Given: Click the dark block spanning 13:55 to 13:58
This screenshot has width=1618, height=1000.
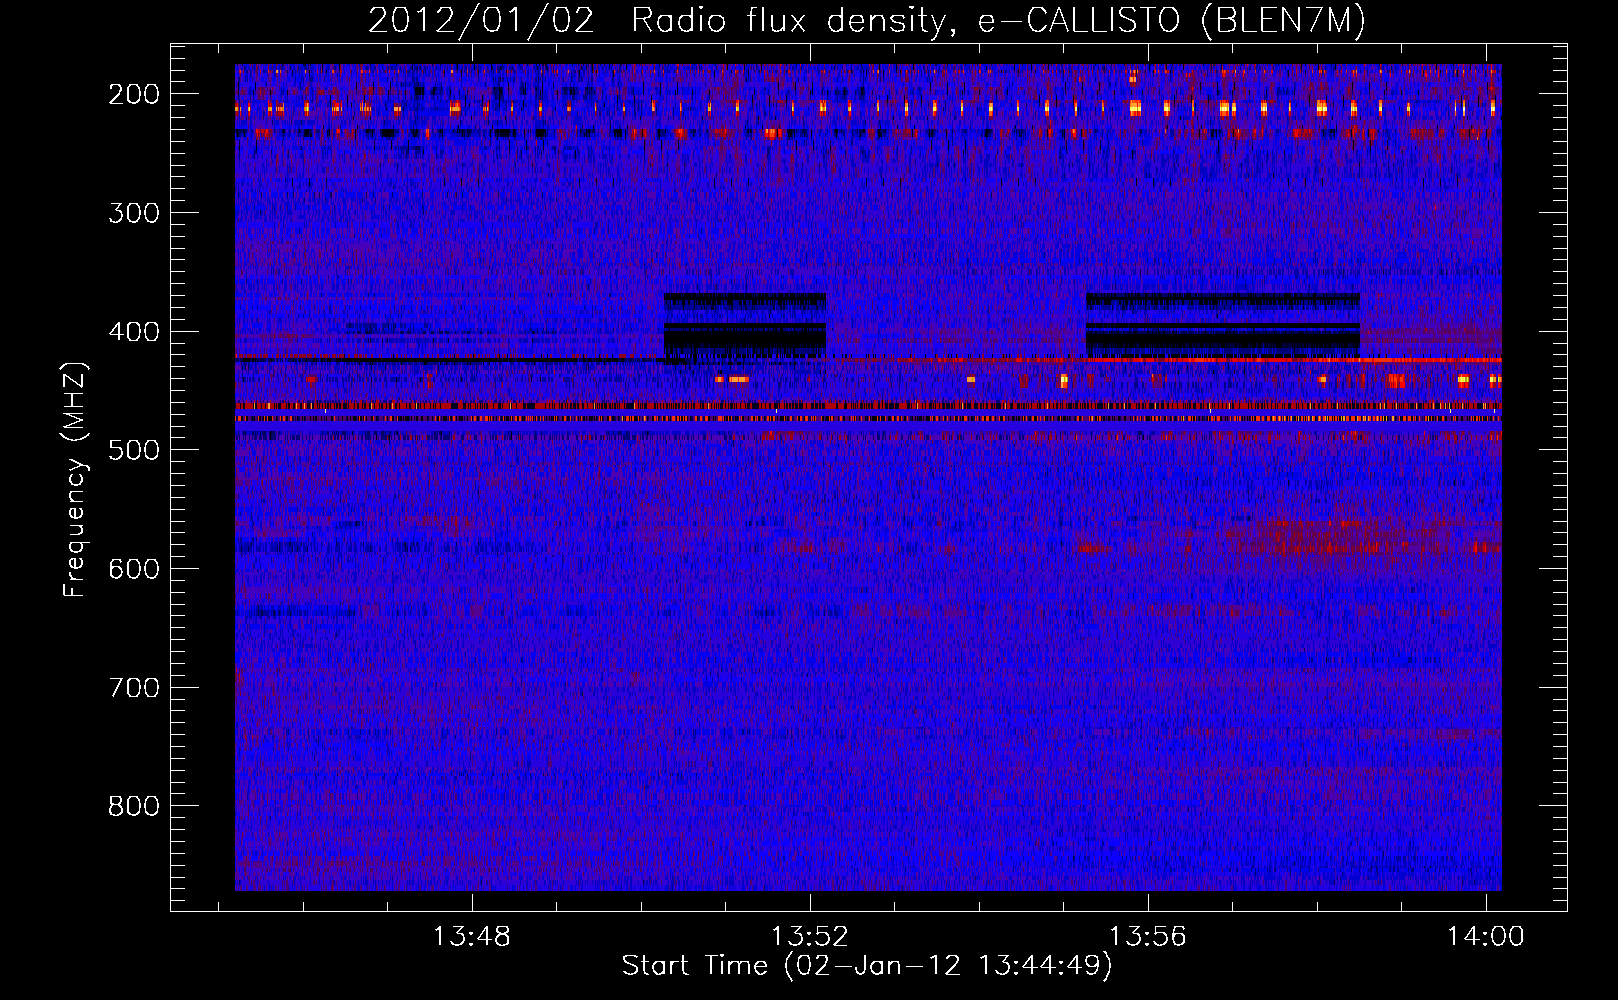Looking at the screenshot, I should (1223, 325).
